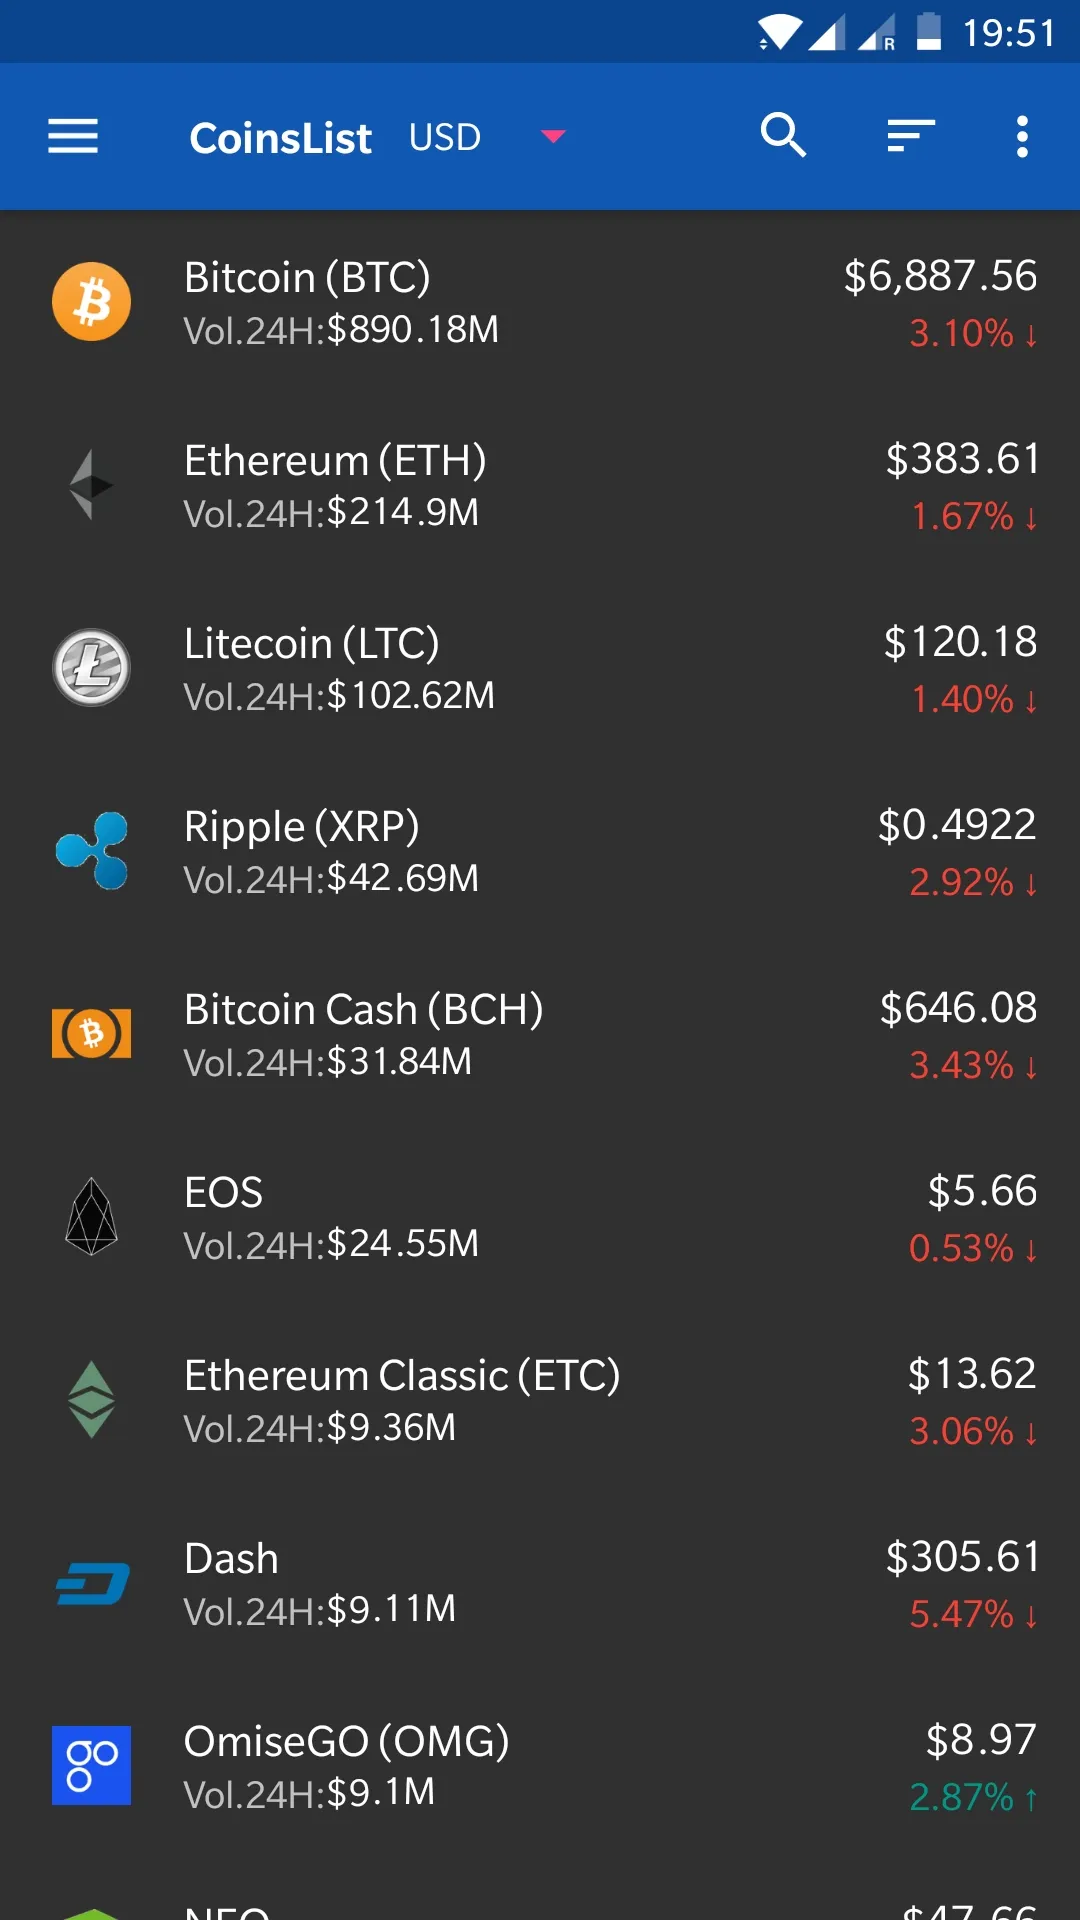The width and height of the screenshot is (1080, 1920).
Task: Tap the Ethereum diamond logo icon
Action: (91, 485)
